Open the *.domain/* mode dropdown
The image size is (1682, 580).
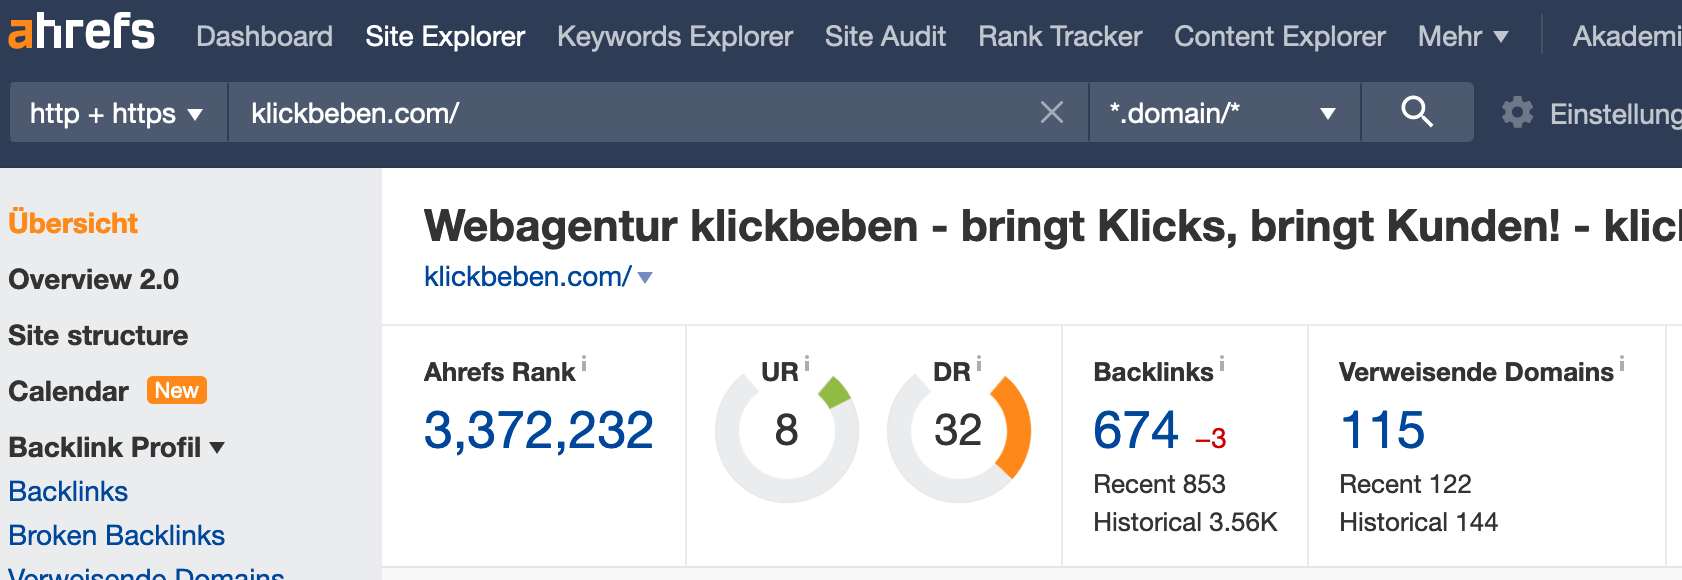(x=1224, y=112)
